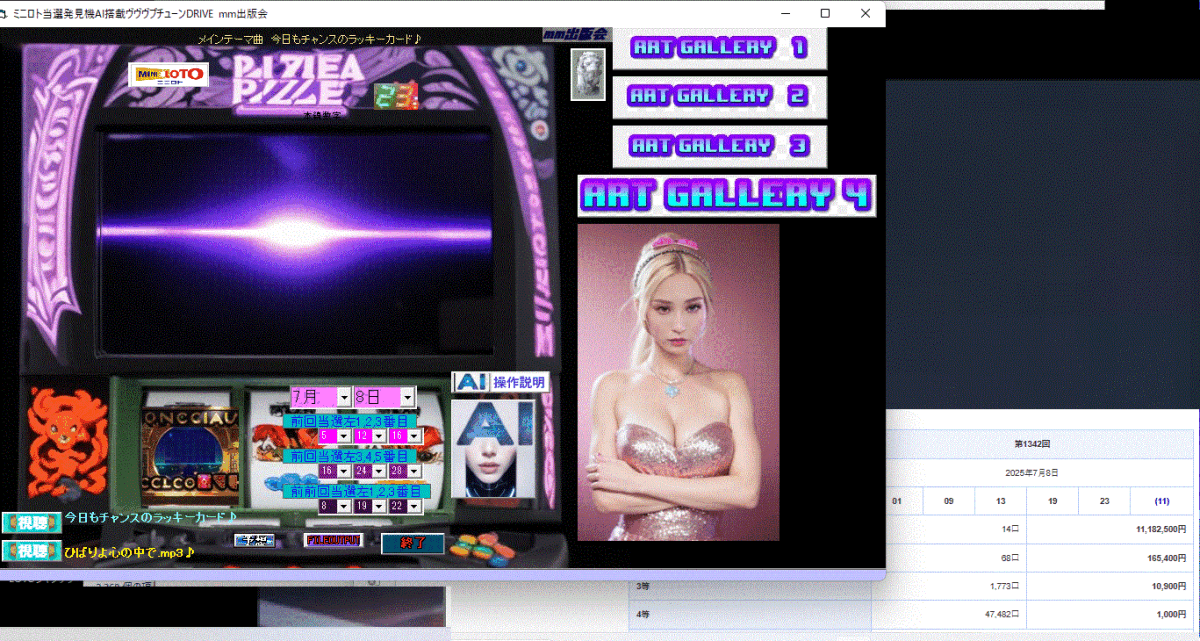Image resolution: width=1200 pixels, height=641 pixels.
Task: Click the Mini Loto logo icon
Action: (169, 74)
